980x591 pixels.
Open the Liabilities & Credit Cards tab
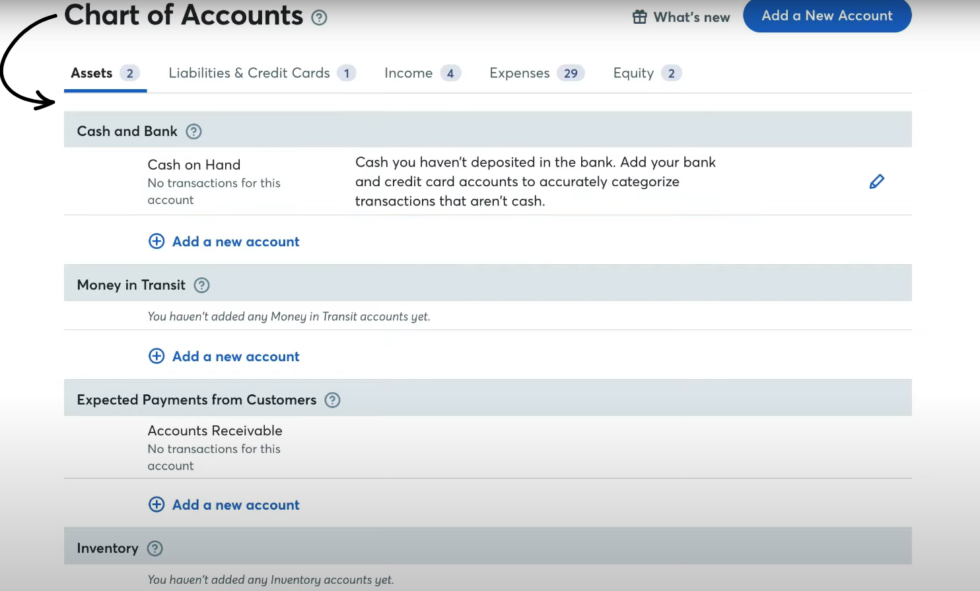(250, 72)
